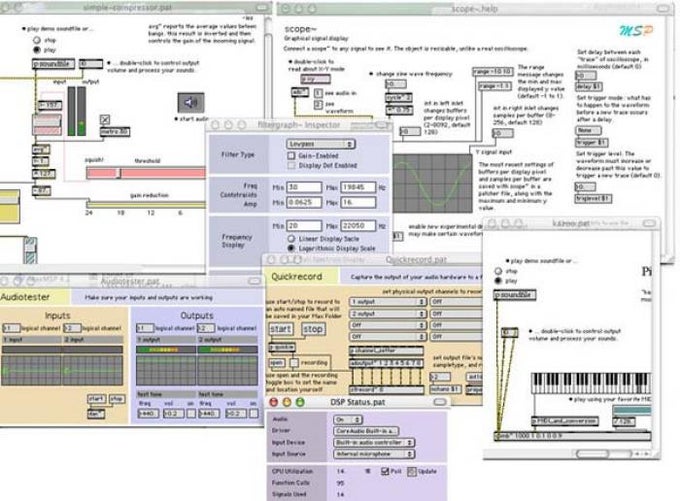
Task: Toggle the recording box in Quickrecord
Action: tap(294, 363)
